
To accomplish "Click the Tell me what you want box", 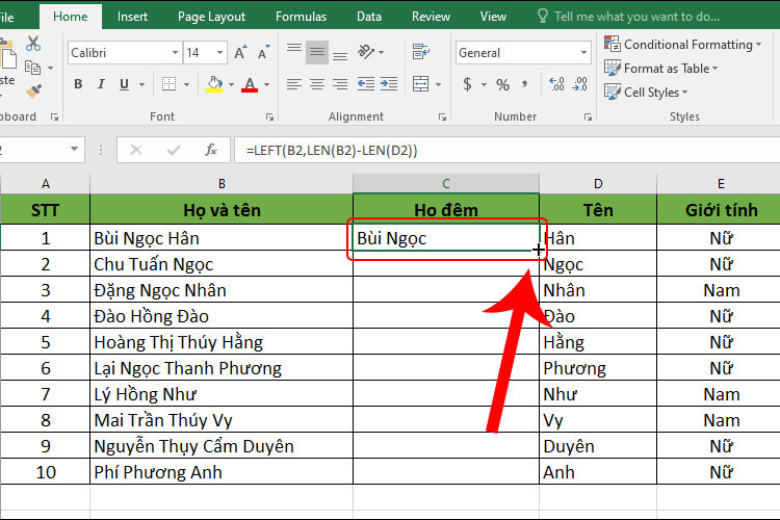I will click(629, 16).
